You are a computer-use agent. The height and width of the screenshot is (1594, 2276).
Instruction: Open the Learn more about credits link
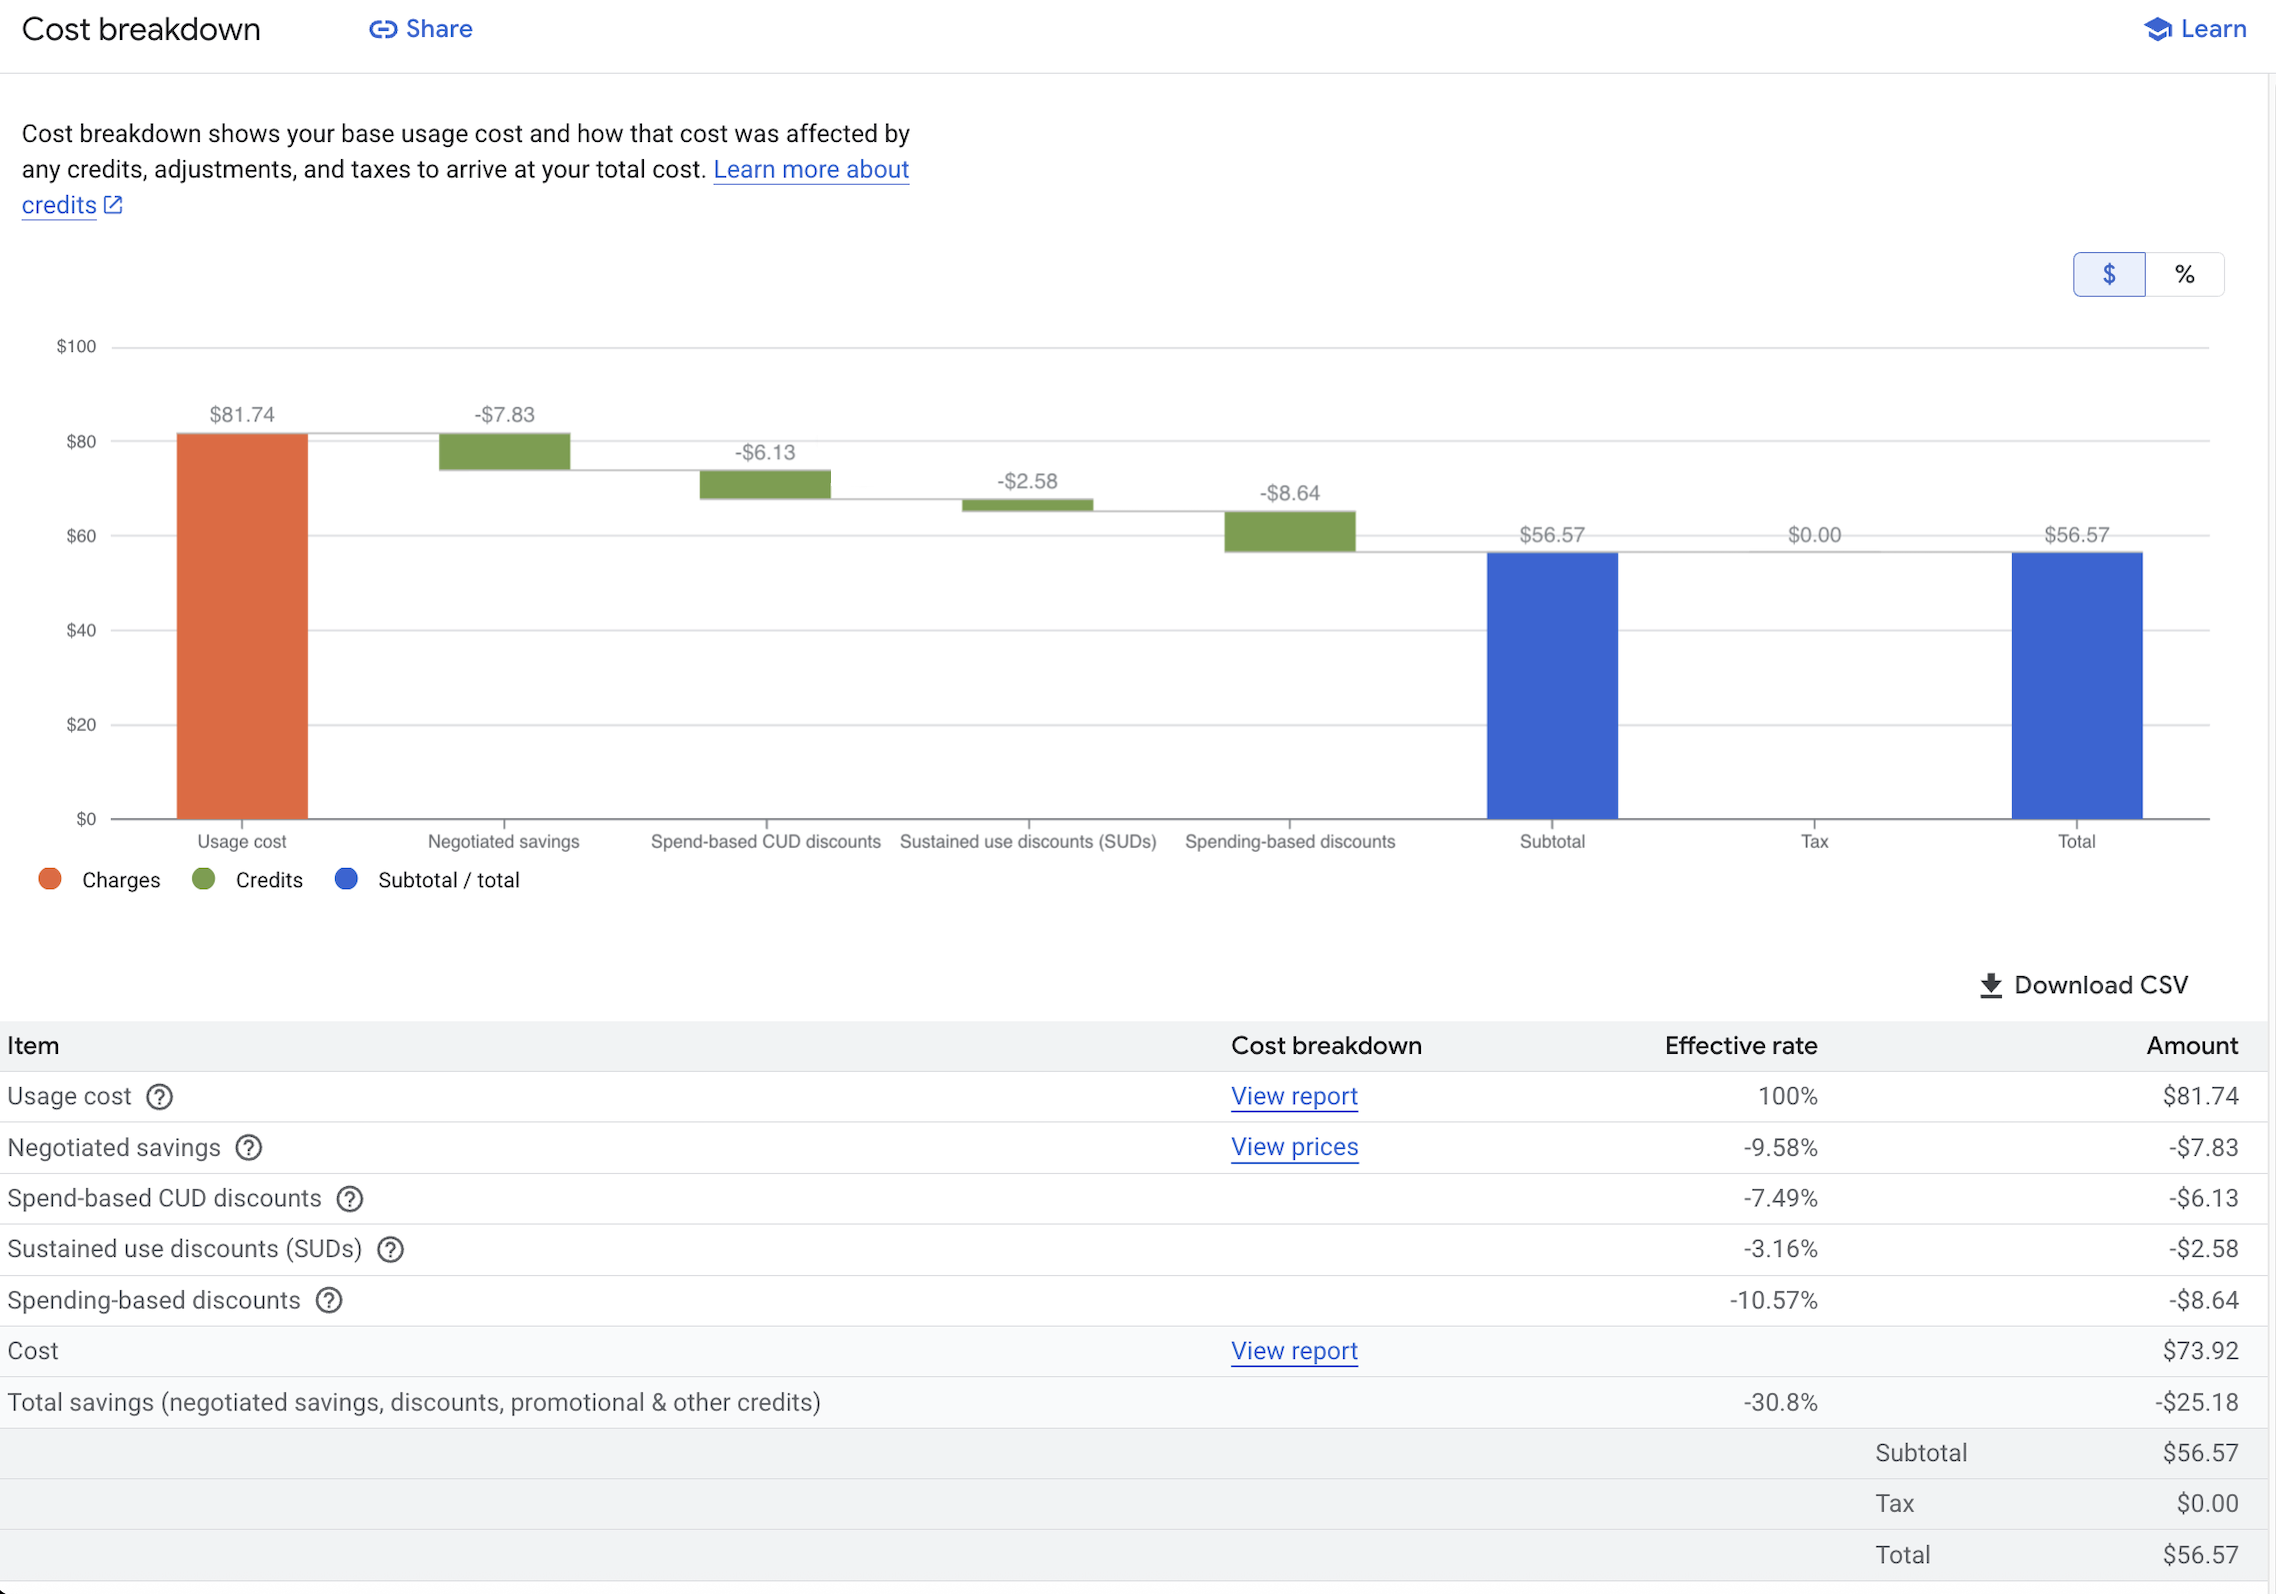point(811,169)
